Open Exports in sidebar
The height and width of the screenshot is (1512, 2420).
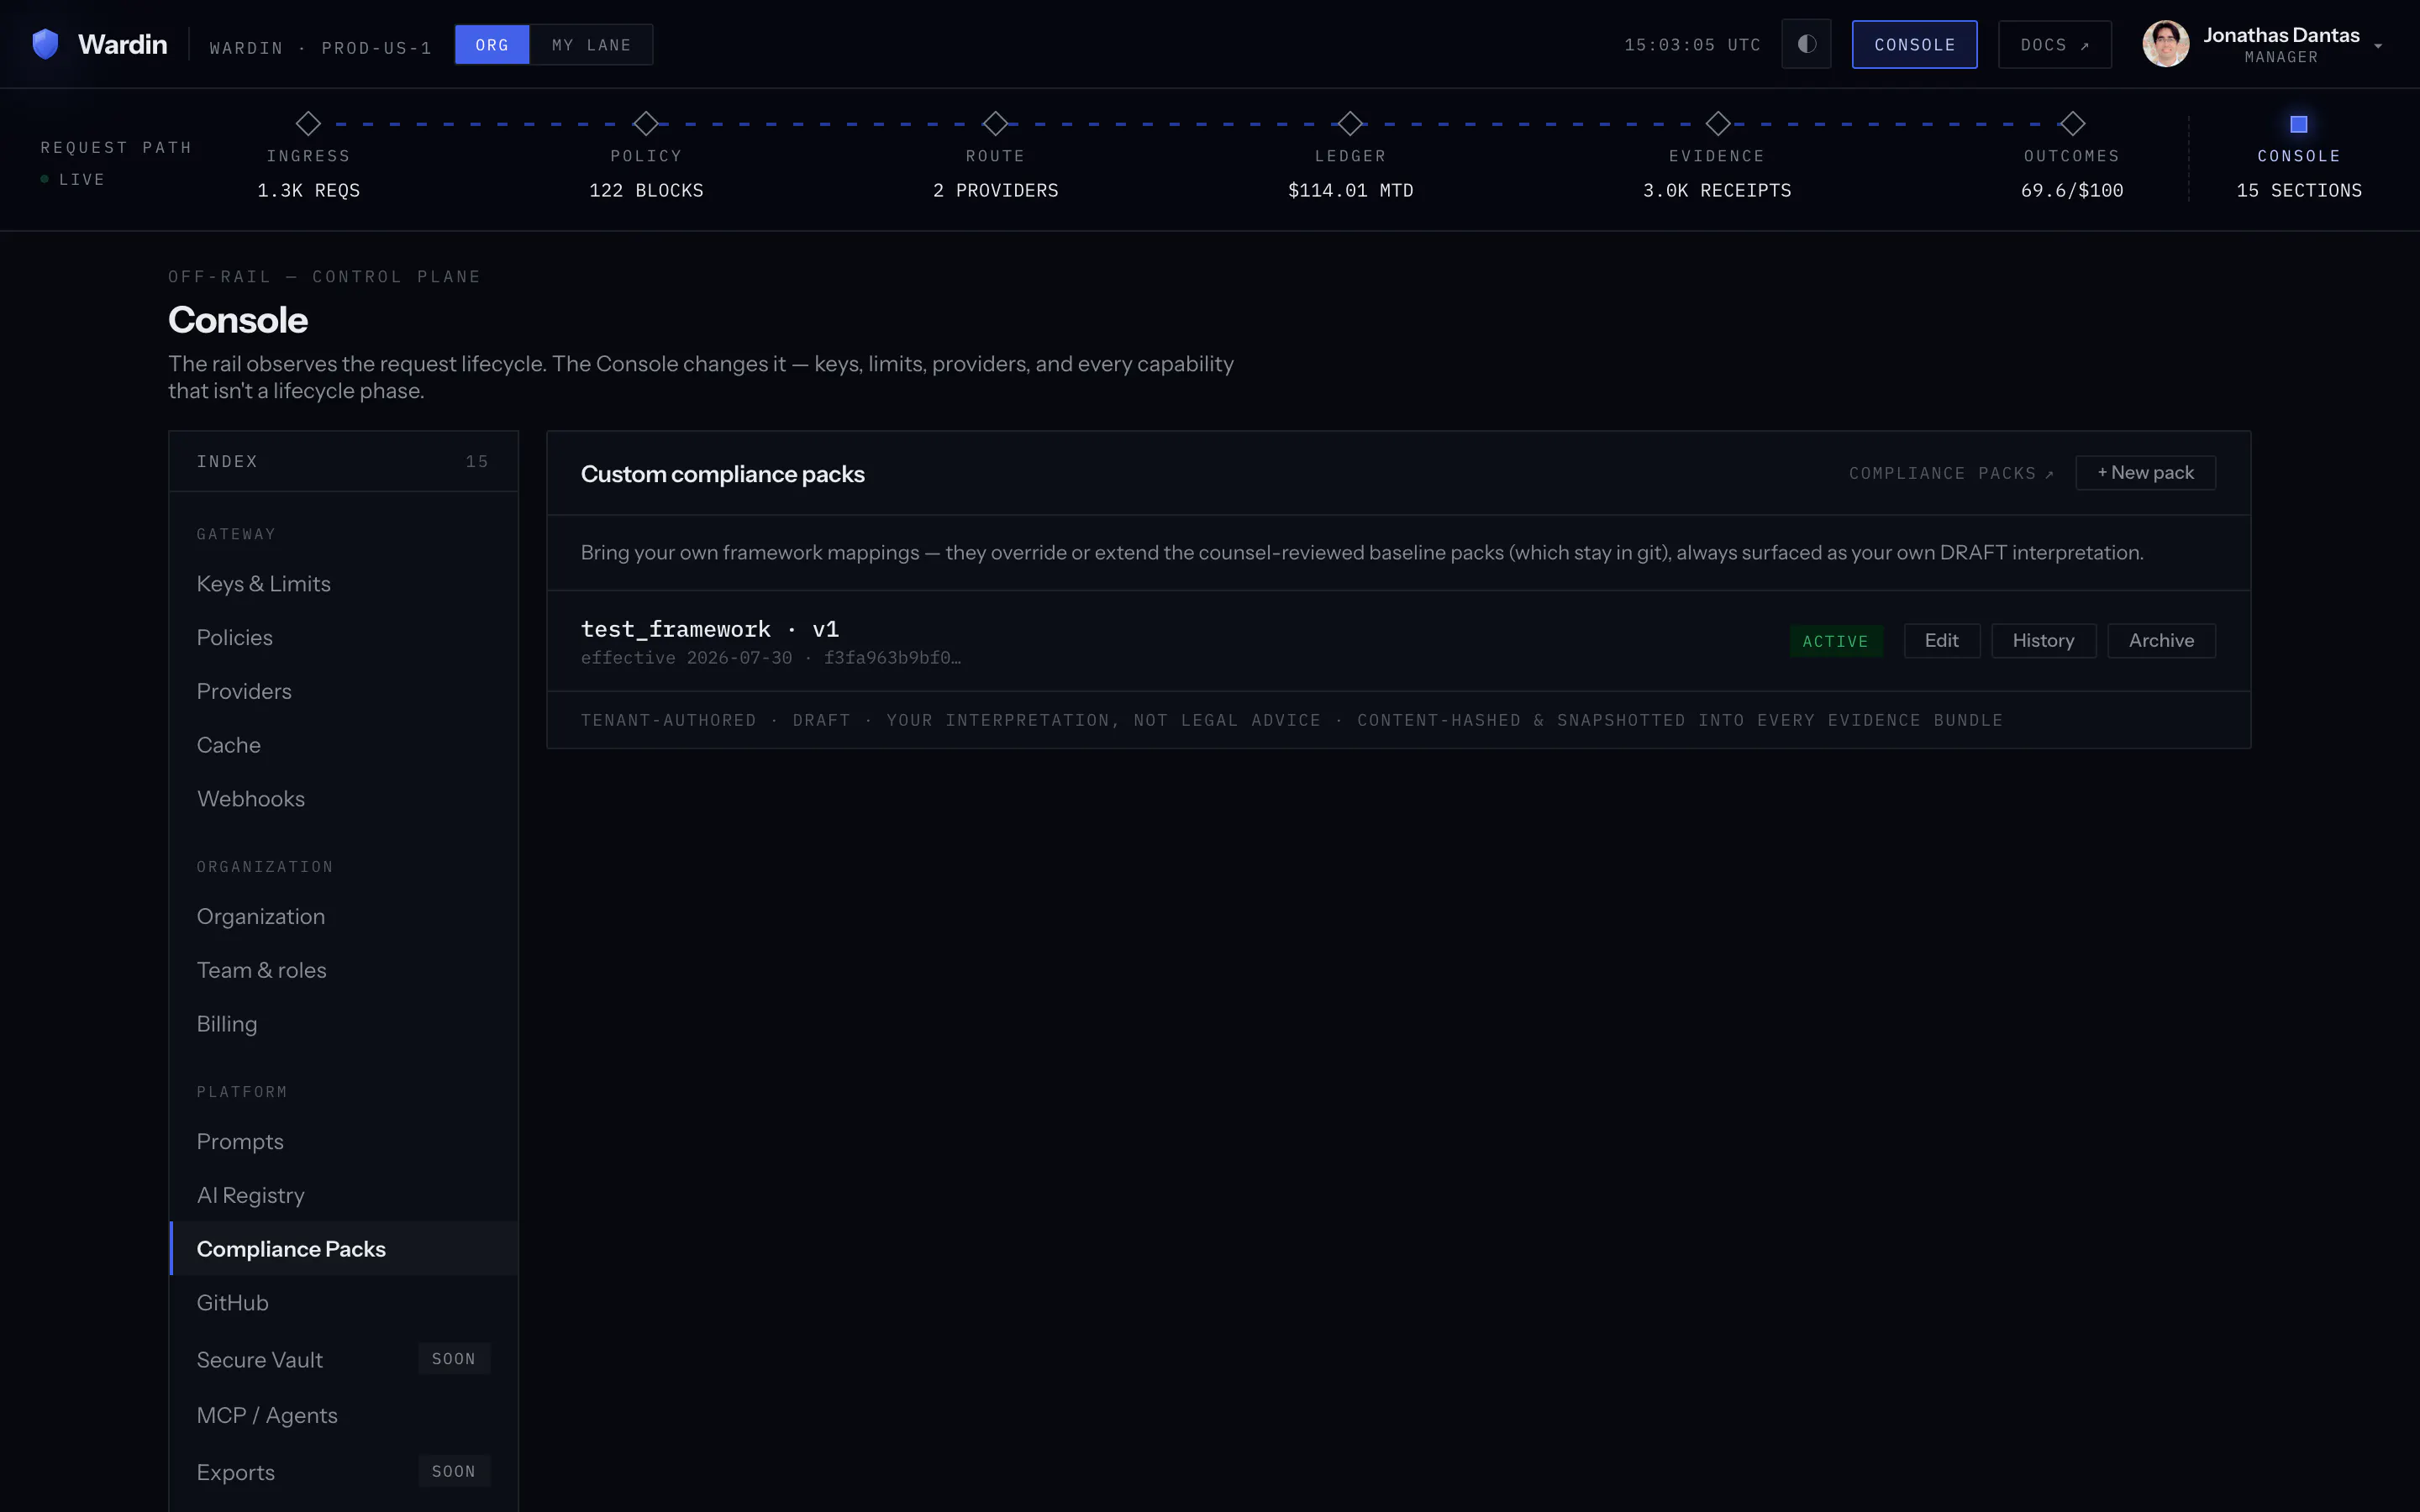point(344,1472)
